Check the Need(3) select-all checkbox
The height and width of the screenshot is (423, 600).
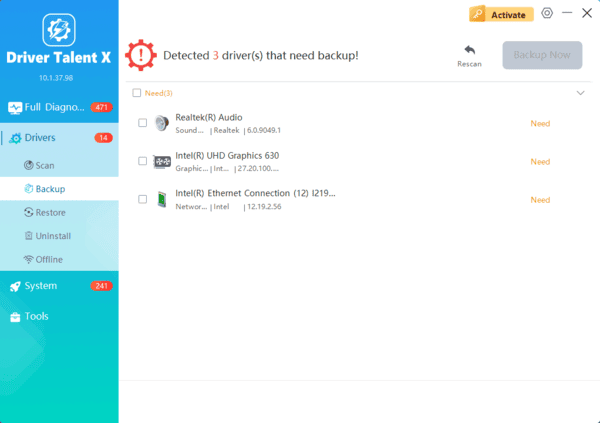[x=137, y=93]
